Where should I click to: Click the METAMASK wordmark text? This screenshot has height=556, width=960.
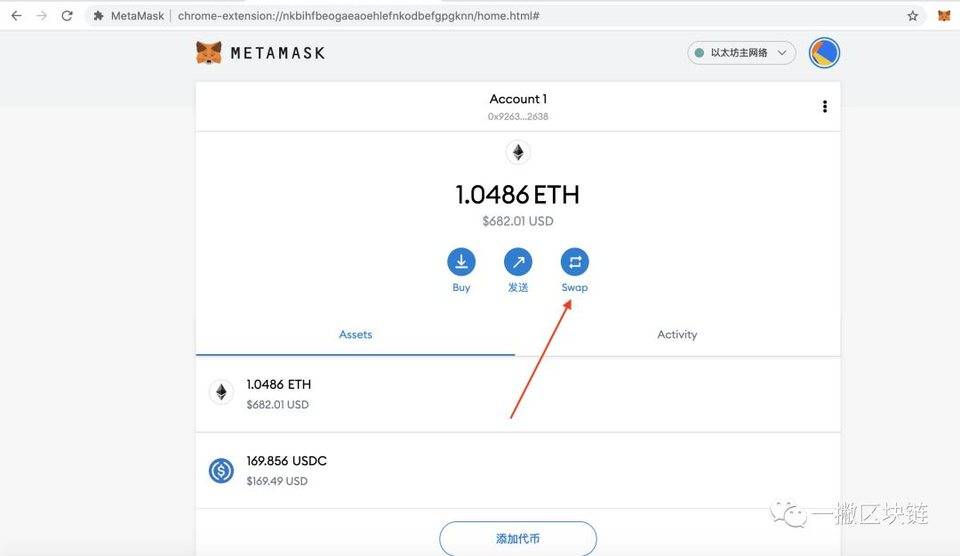tap(278, 53)
